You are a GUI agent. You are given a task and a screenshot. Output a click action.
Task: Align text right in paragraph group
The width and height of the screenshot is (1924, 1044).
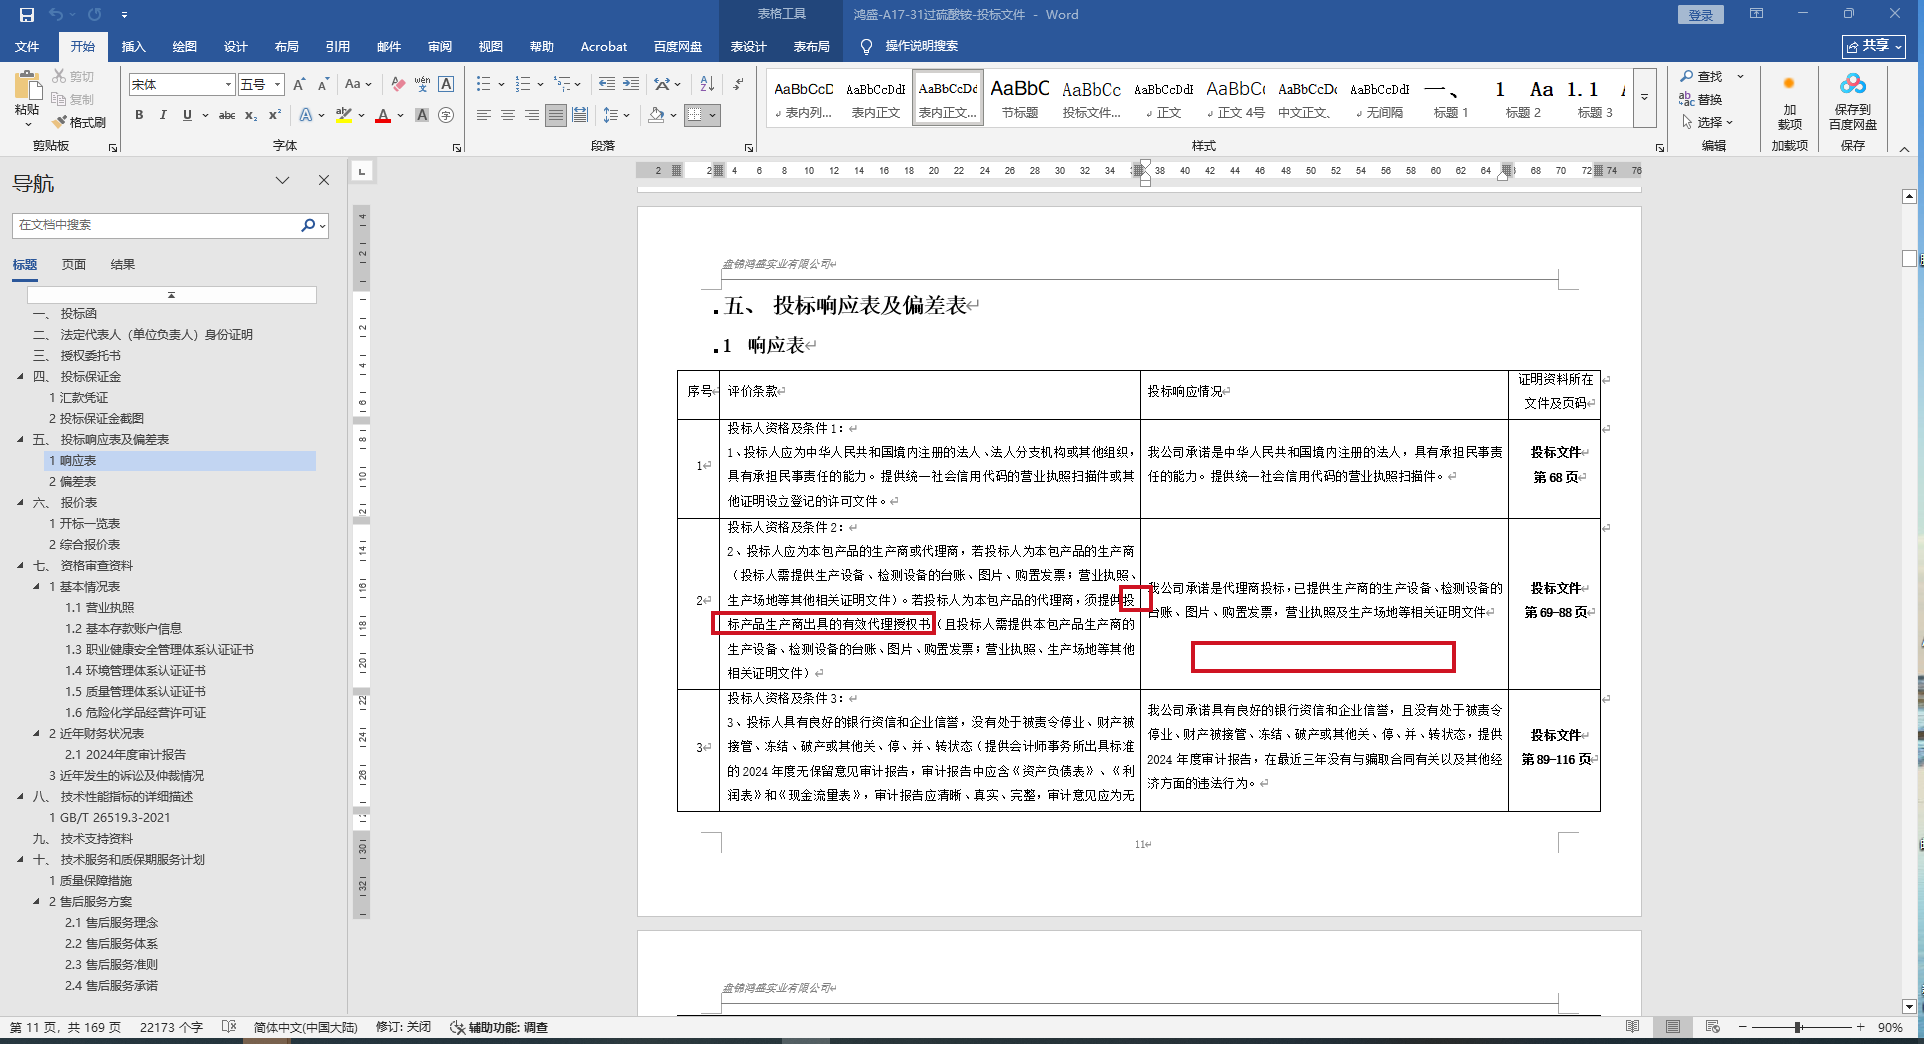tap(532, 115)
